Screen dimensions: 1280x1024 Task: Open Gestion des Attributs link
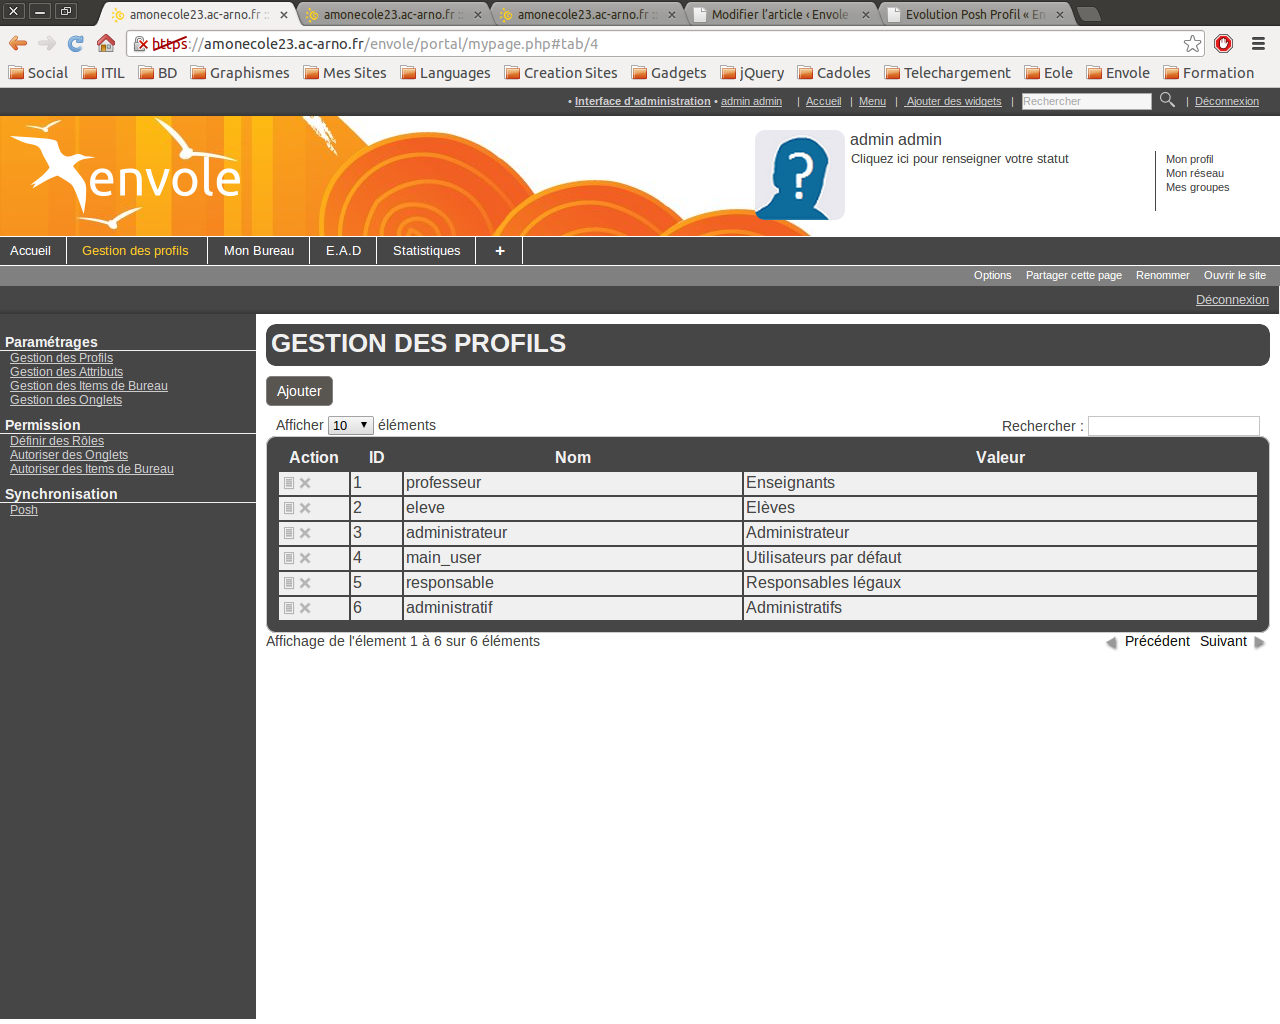[66, 372]
